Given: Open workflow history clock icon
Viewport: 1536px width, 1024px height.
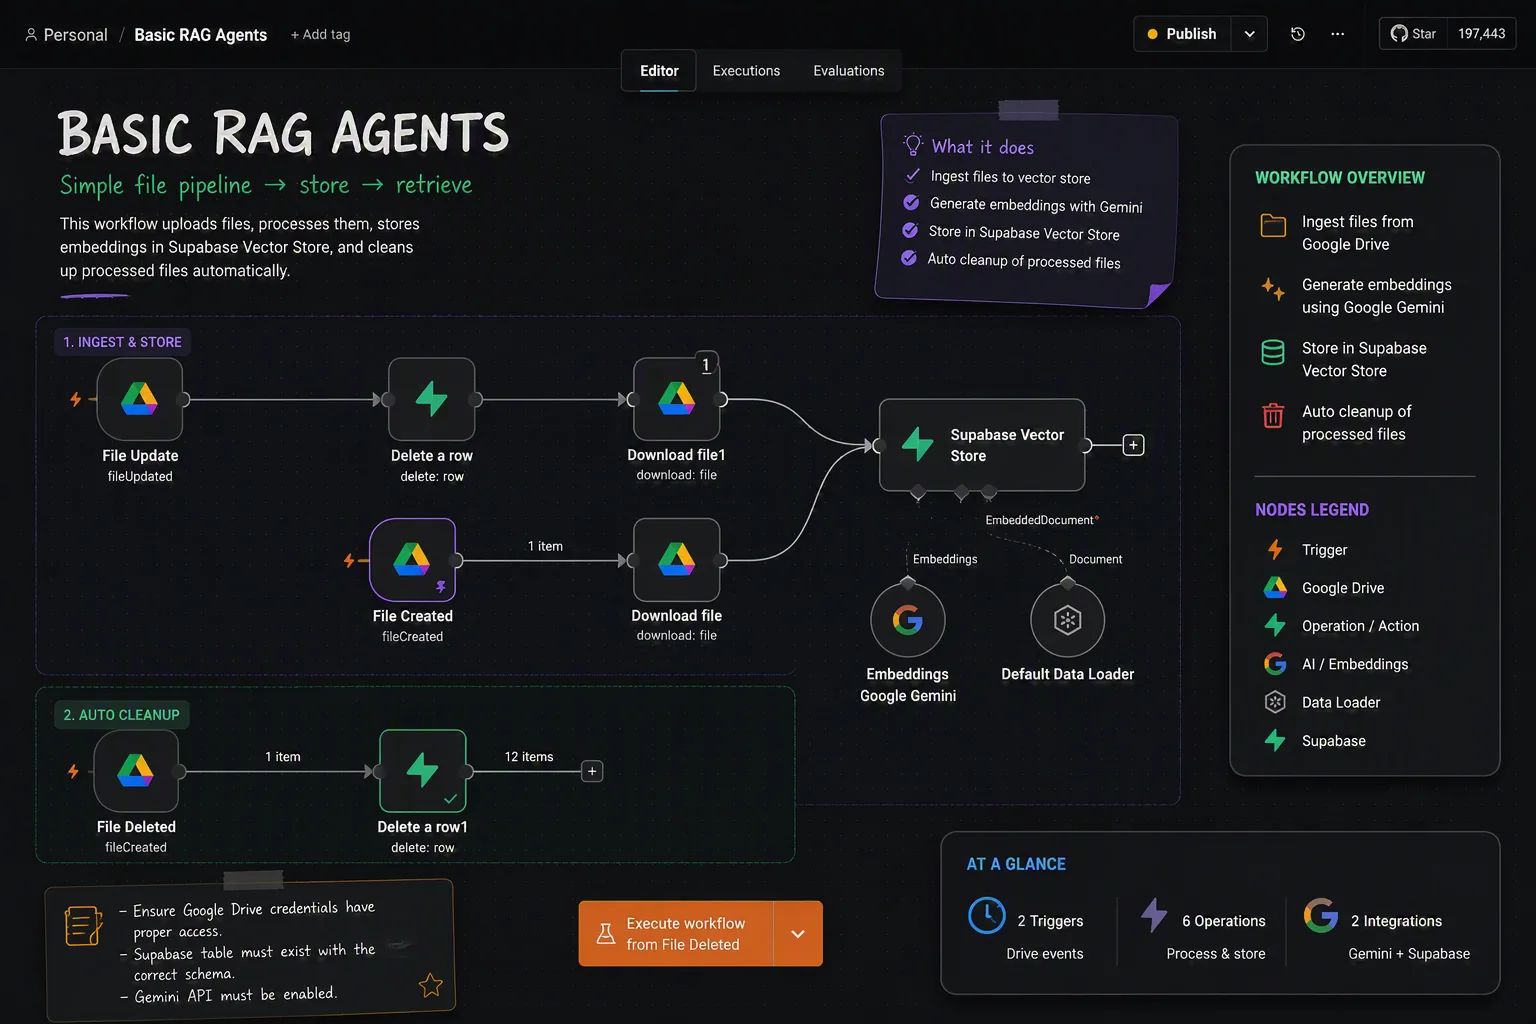Looking at the screenshot, I should coord(1298,34).
